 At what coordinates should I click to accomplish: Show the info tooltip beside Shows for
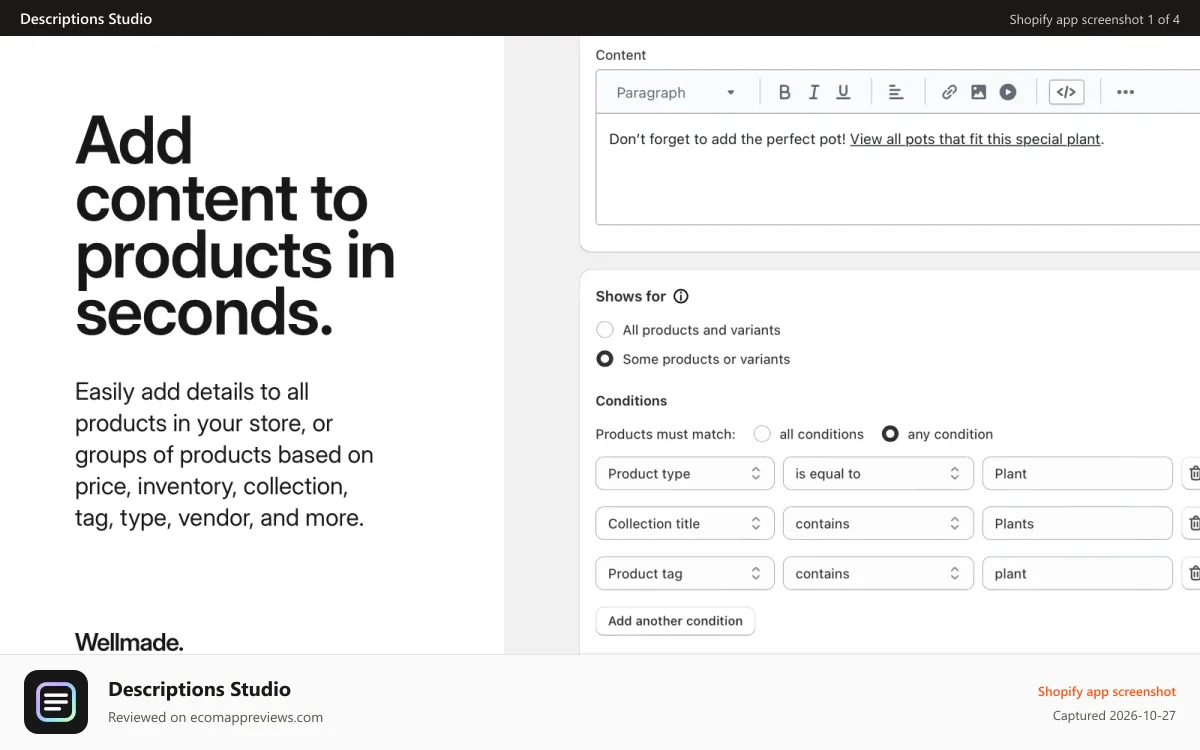(x=681, y=296)
